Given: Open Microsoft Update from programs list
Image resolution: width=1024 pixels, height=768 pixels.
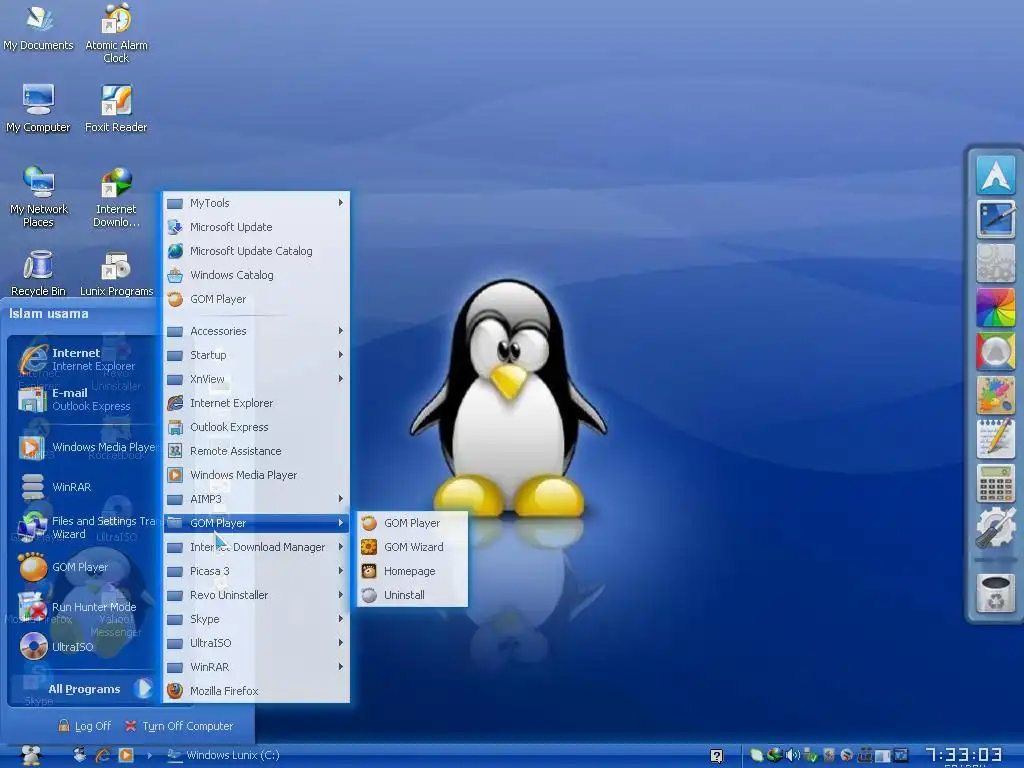Looking at the screenshot, I should click(256, 227).
